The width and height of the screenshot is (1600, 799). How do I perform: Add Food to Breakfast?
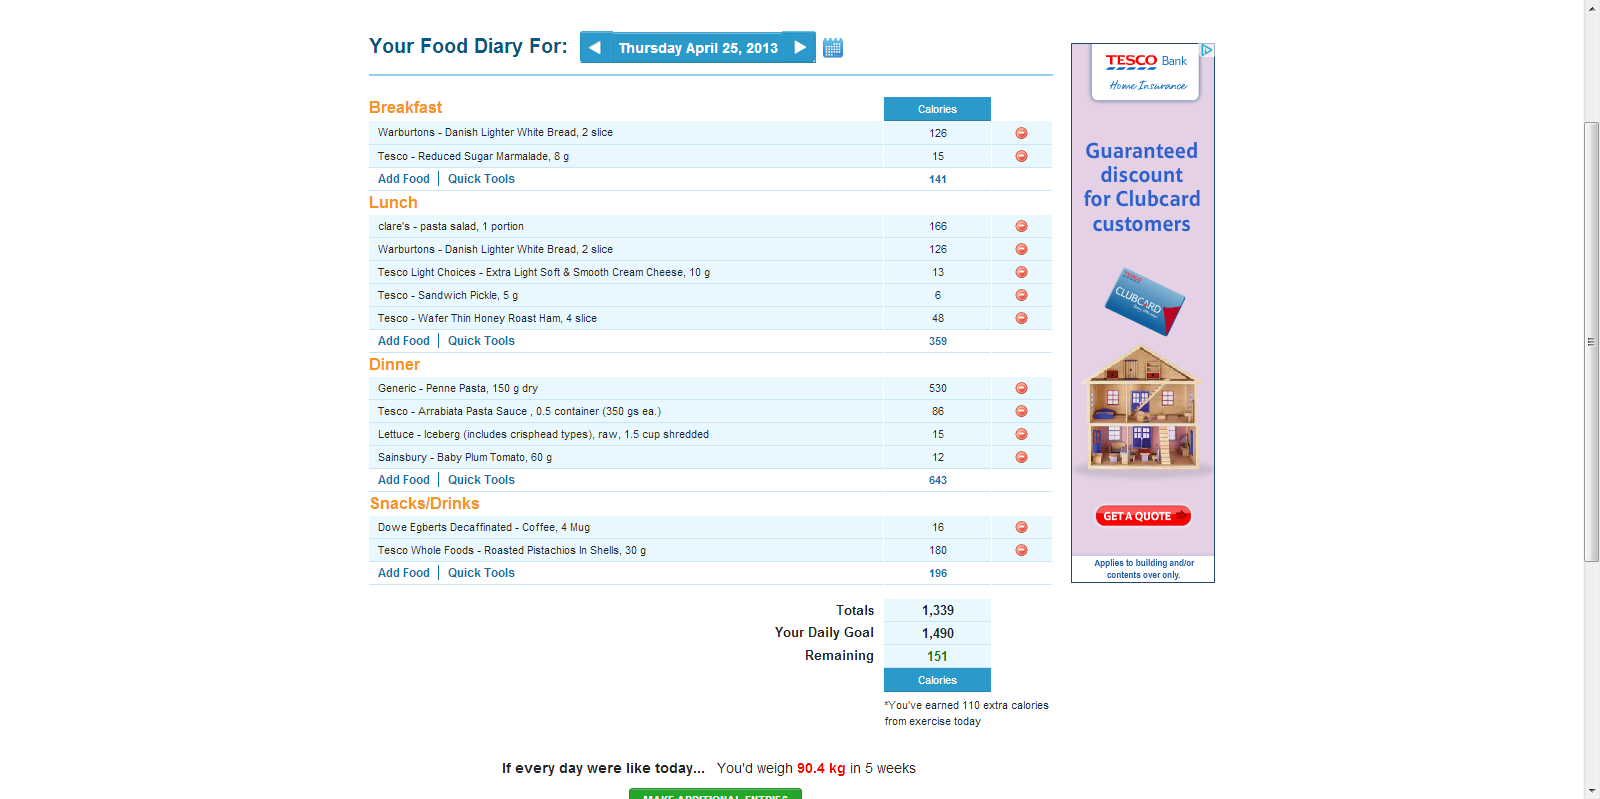point(404,179)
